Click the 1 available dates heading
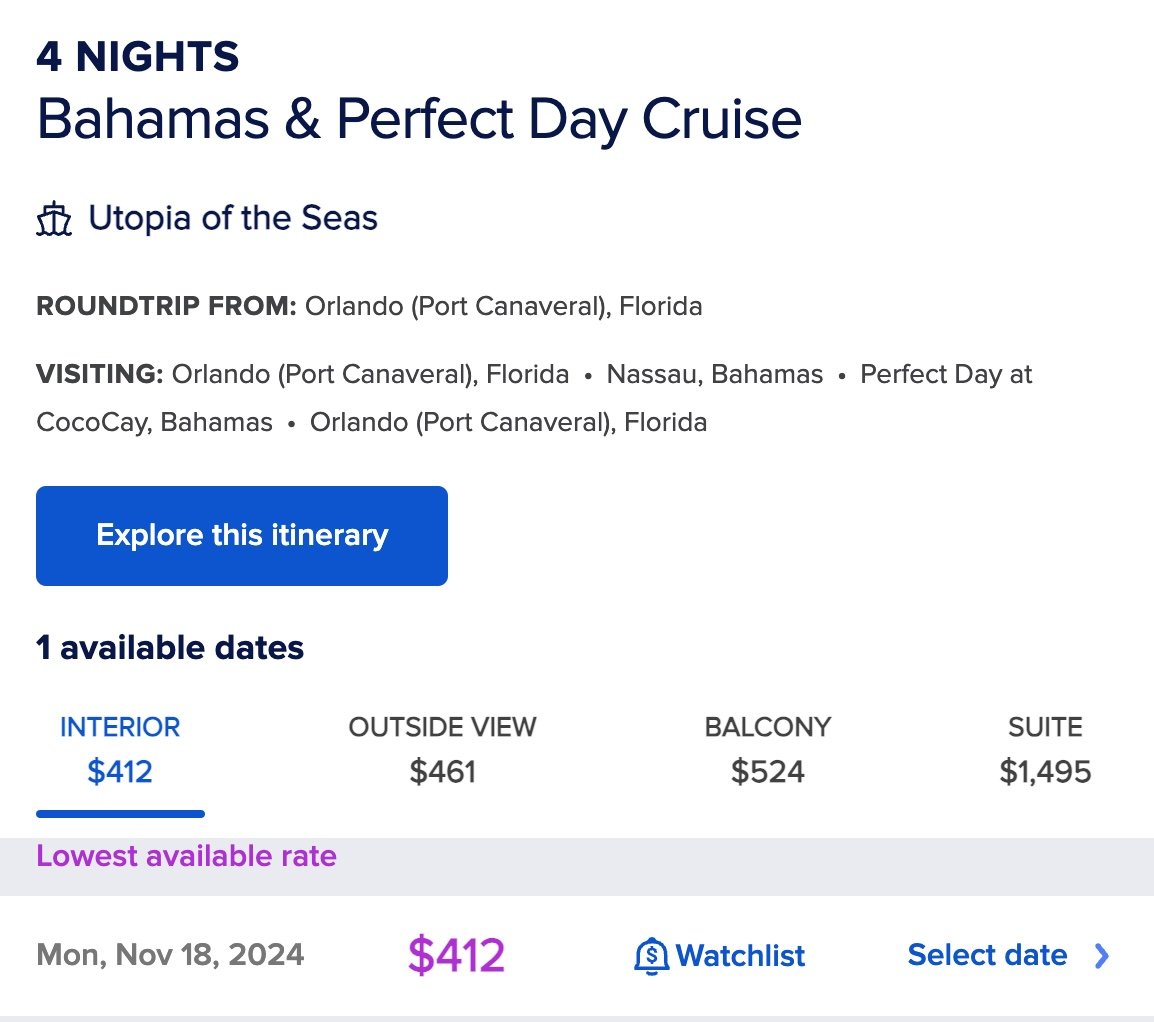 point(170,648)
